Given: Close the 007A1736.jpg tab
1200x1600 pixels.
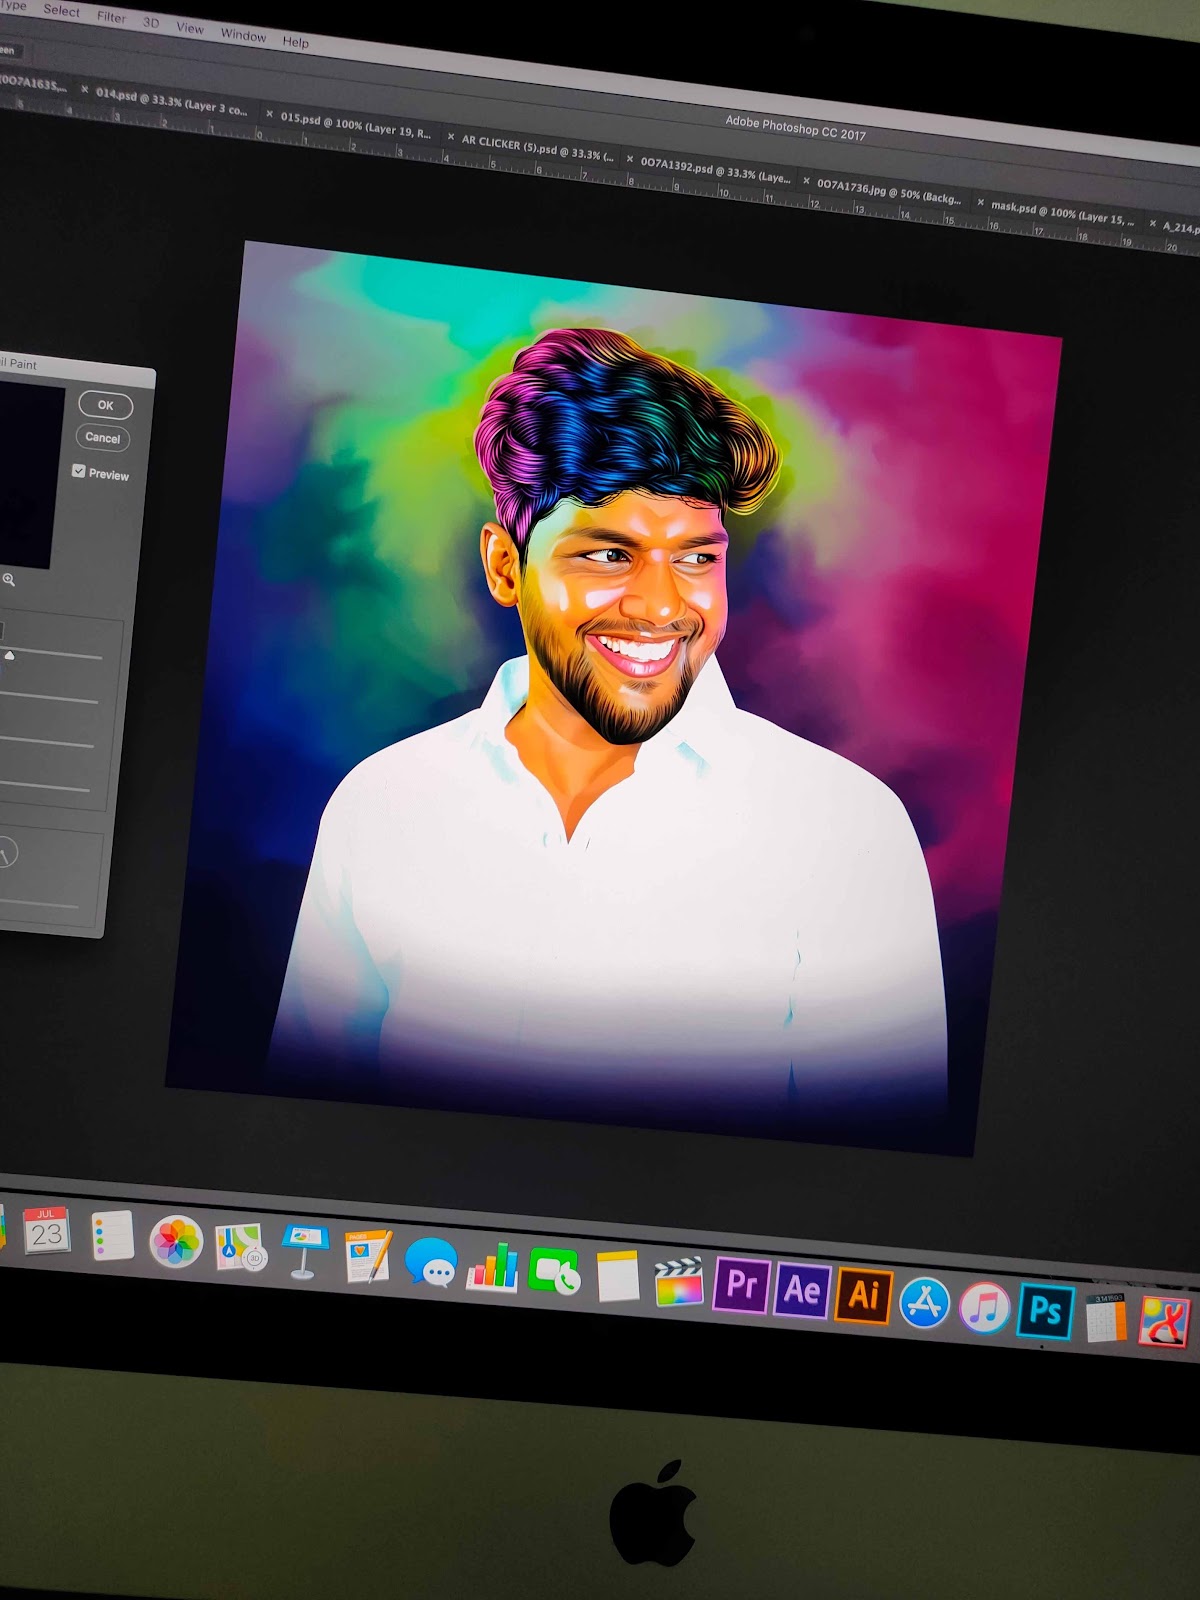Looking at the screenshot, I should click(x=806, y=181).
